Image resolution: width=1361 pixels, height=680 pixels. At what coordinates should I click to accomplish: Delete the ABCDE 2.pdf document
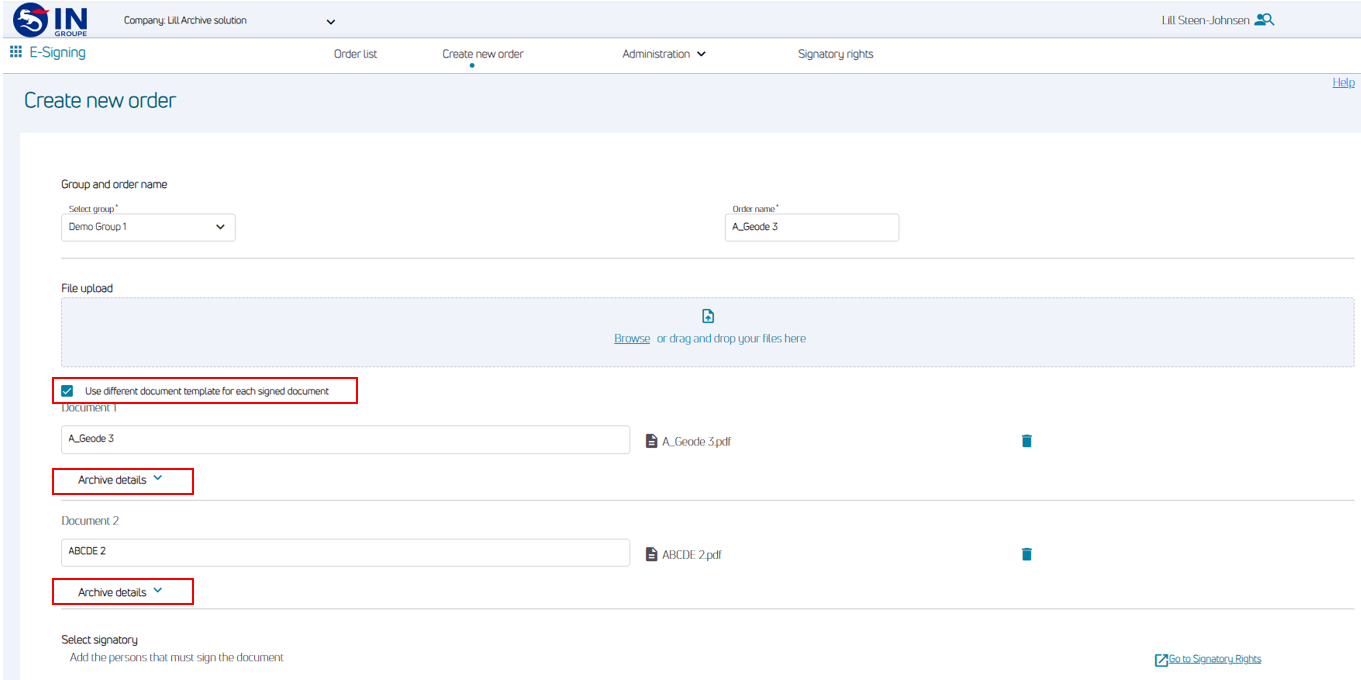click(x=1026, y=554)
